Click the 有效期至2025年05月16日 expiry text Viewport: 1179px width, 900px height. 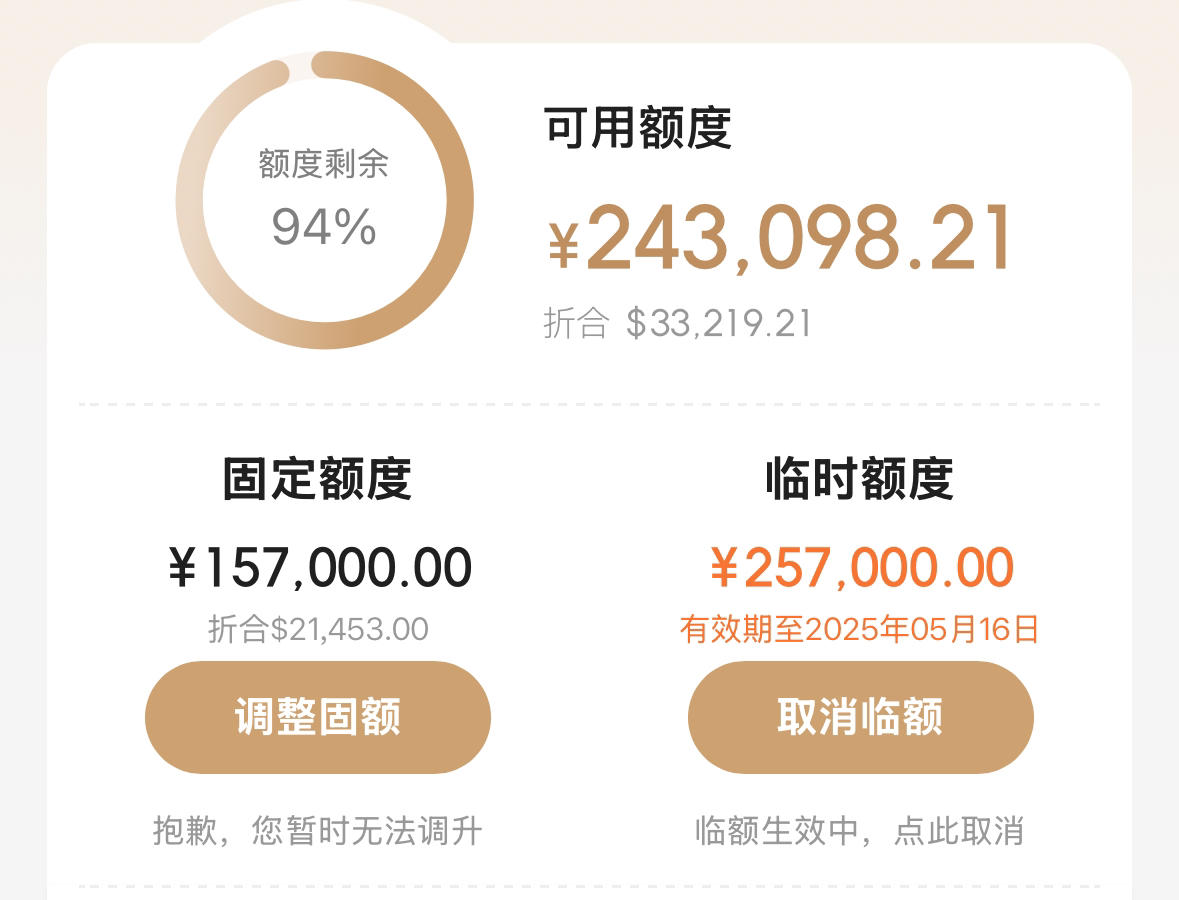click(x=859, y=629)
